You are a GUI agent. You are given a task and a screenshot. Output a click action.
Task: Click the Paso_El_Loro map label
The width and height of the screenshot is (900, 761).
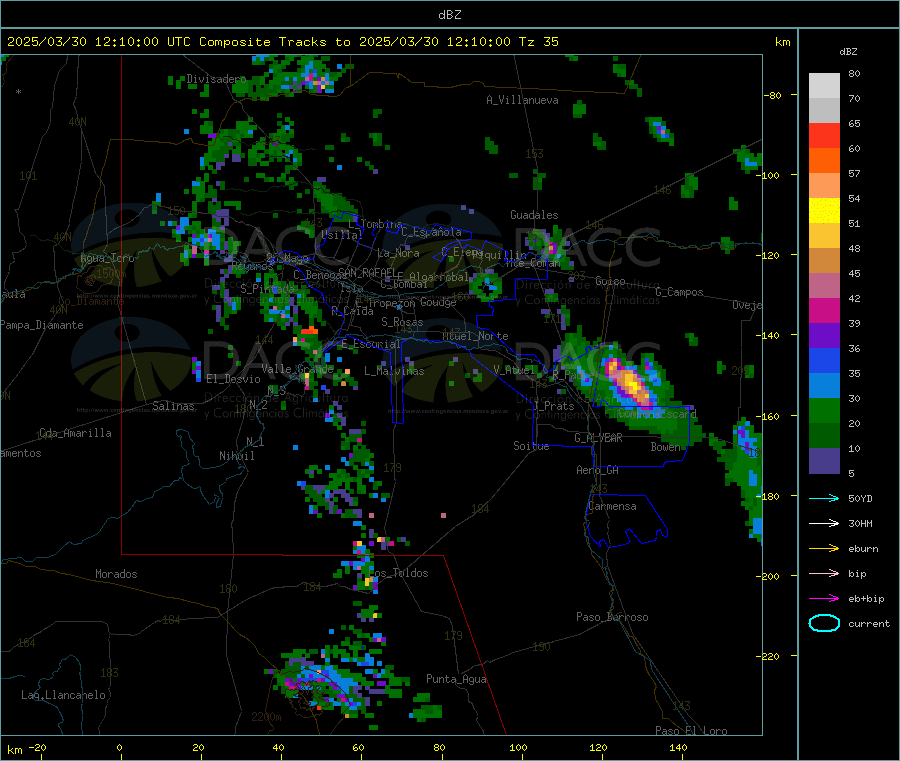pos(691,731)
